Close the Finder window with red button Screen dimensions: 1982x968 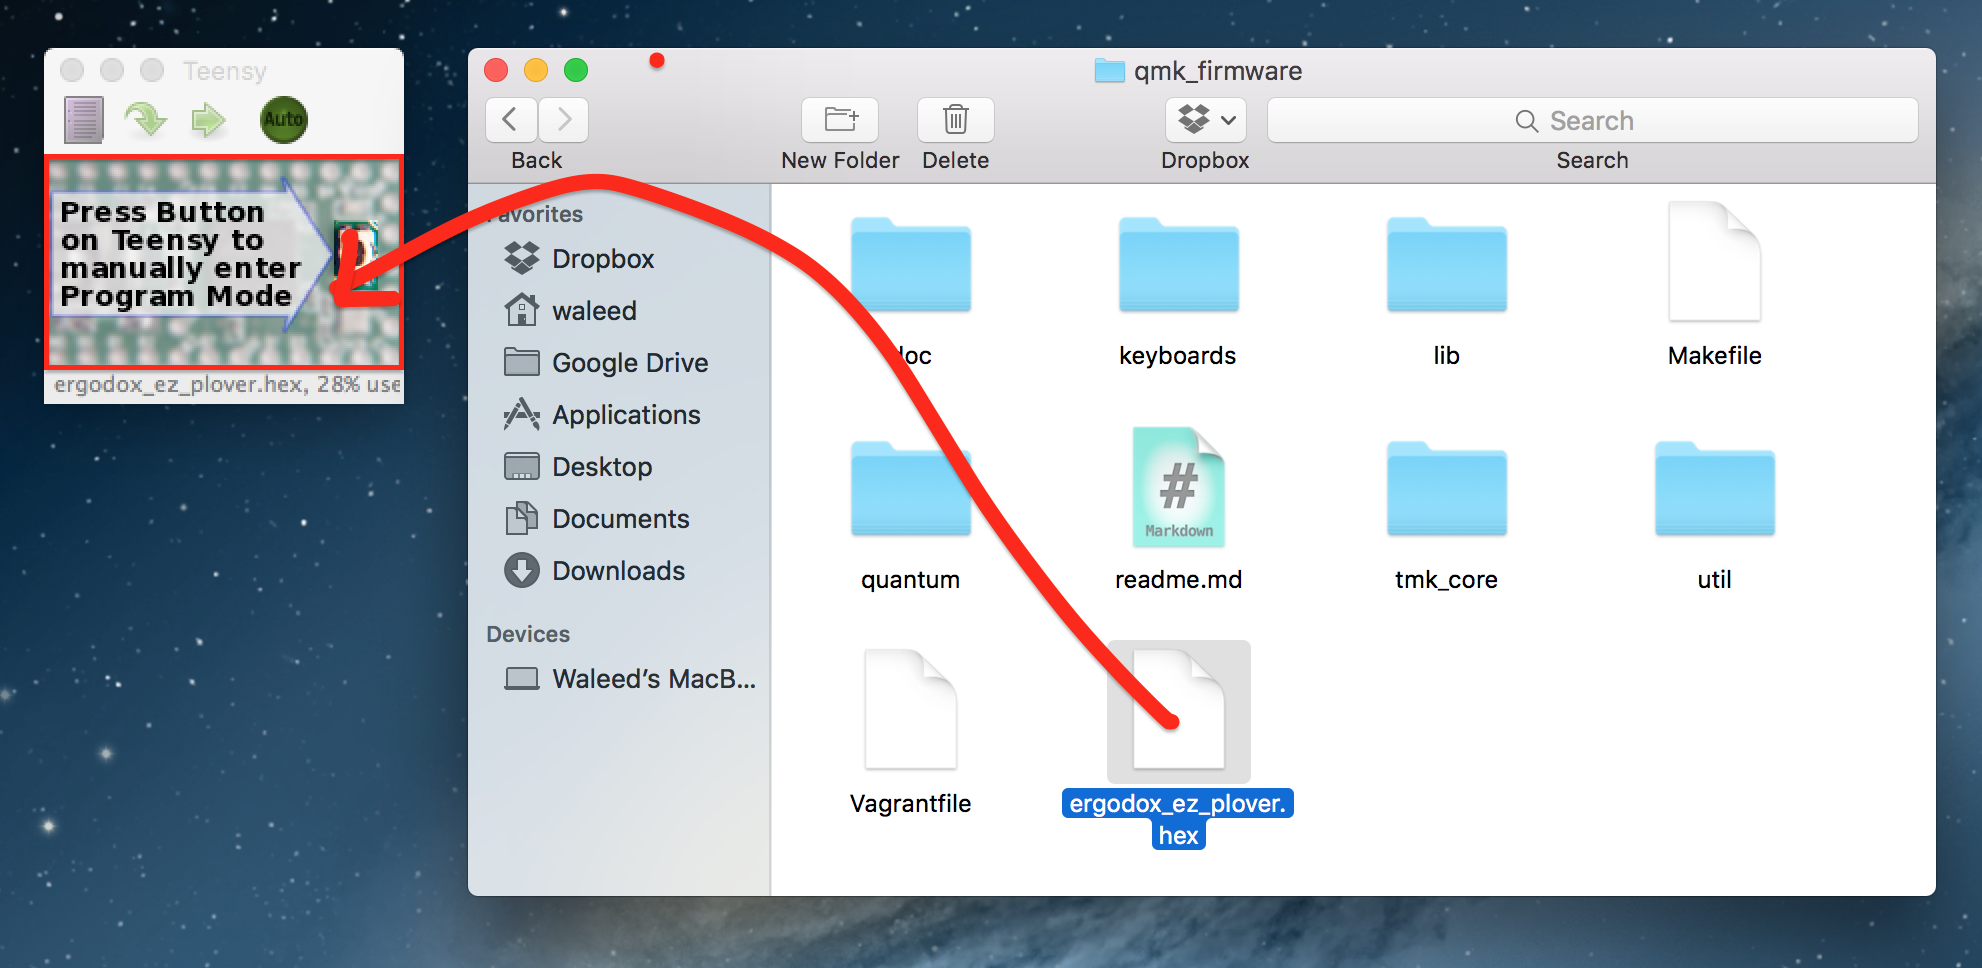click(x=496, y=70)
